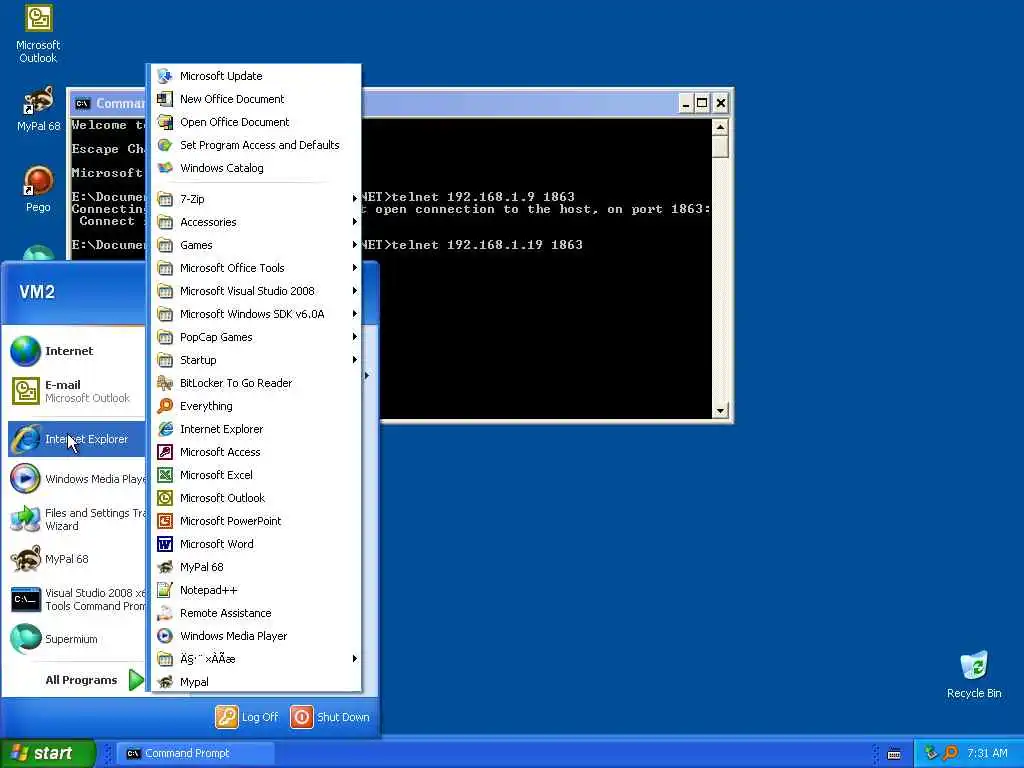Screen dimensions: 1024x768
Task: Launch Supermium from the Start menu
Action: [76, 639]
